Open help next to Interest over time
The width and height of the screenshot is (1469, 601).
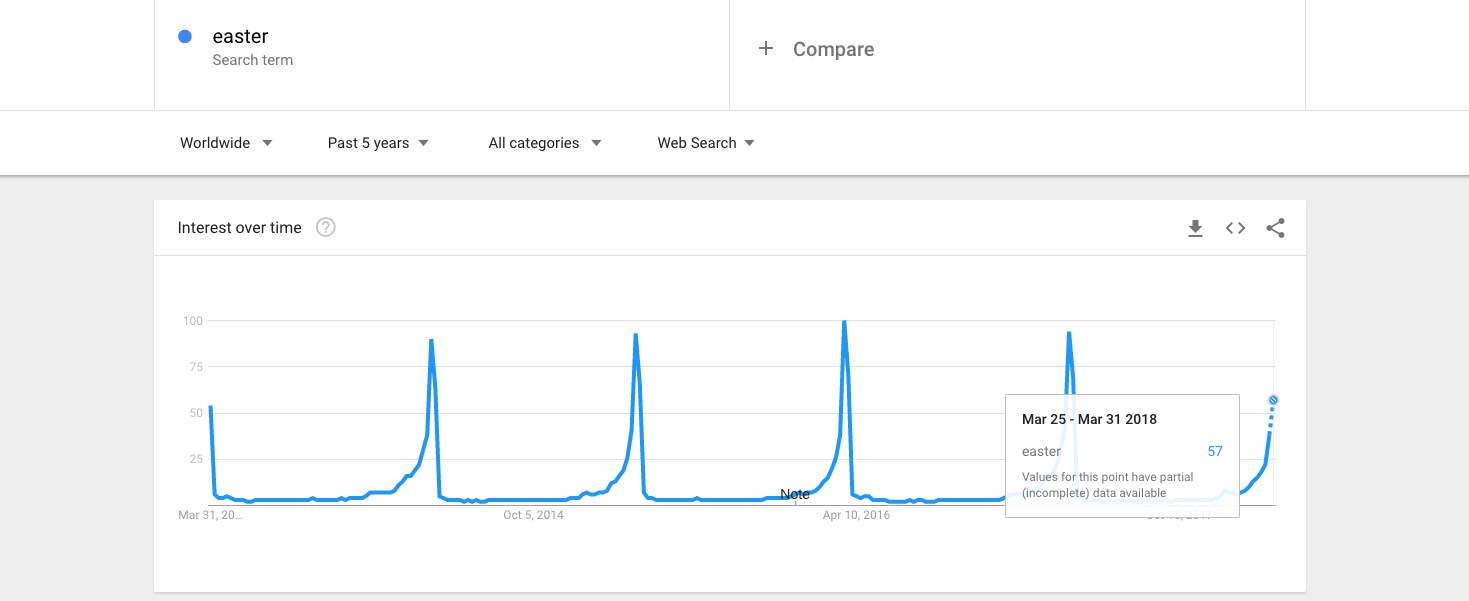pos(325,228)
